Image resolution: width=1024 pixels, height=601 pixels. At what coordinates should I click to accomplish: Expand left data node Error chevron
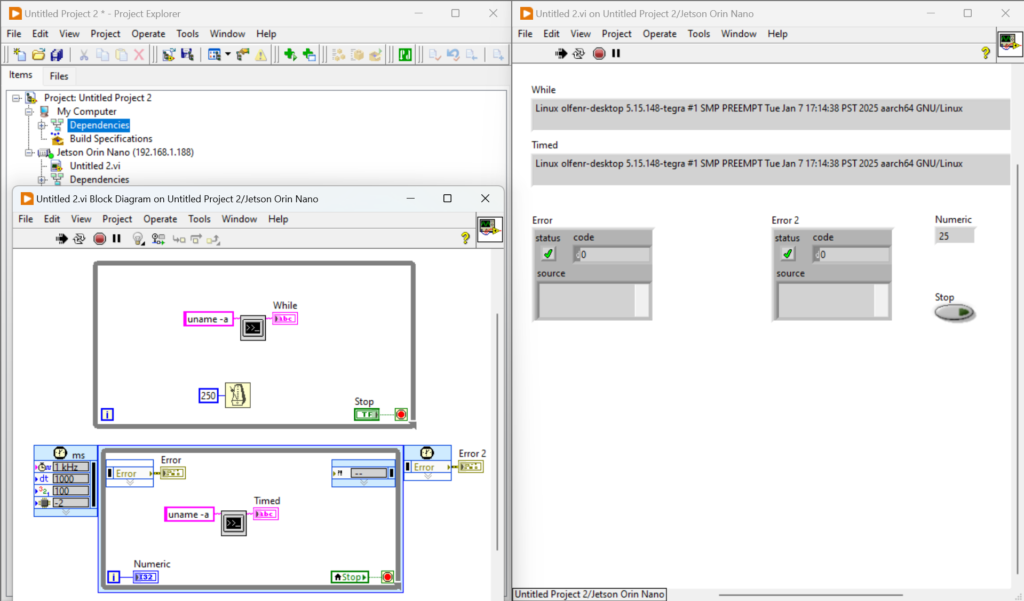(130, 483)
